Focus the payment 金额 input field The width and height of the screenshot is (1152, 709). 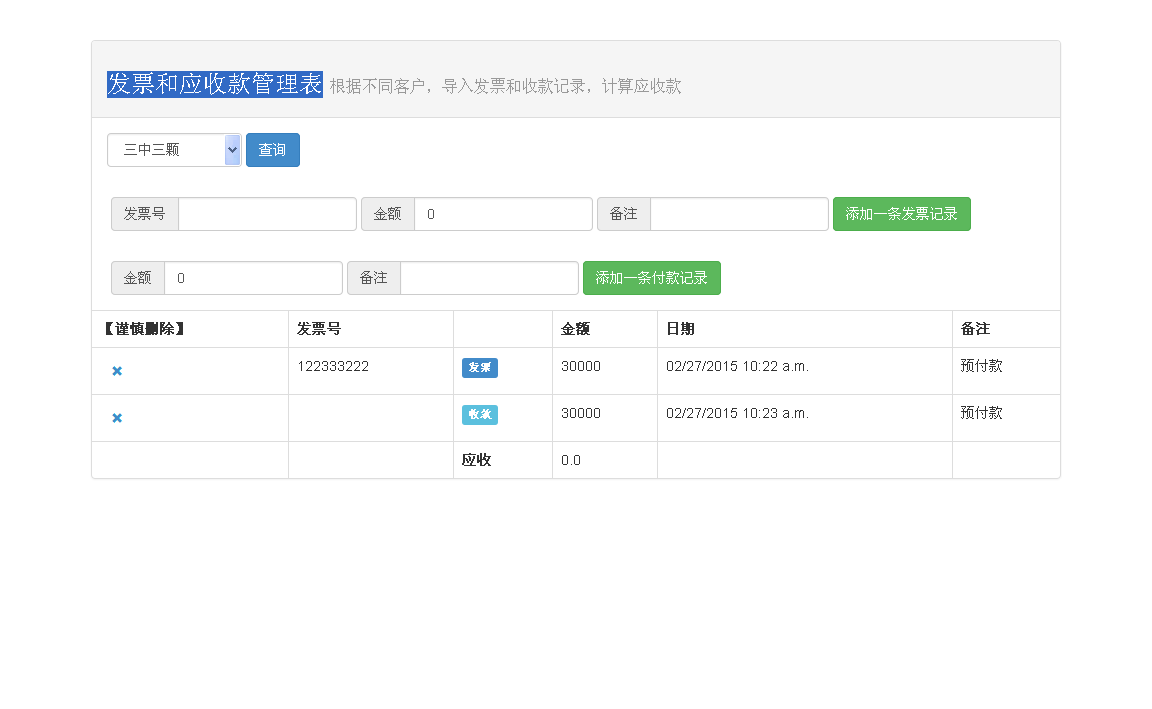(x=253, y=278)
